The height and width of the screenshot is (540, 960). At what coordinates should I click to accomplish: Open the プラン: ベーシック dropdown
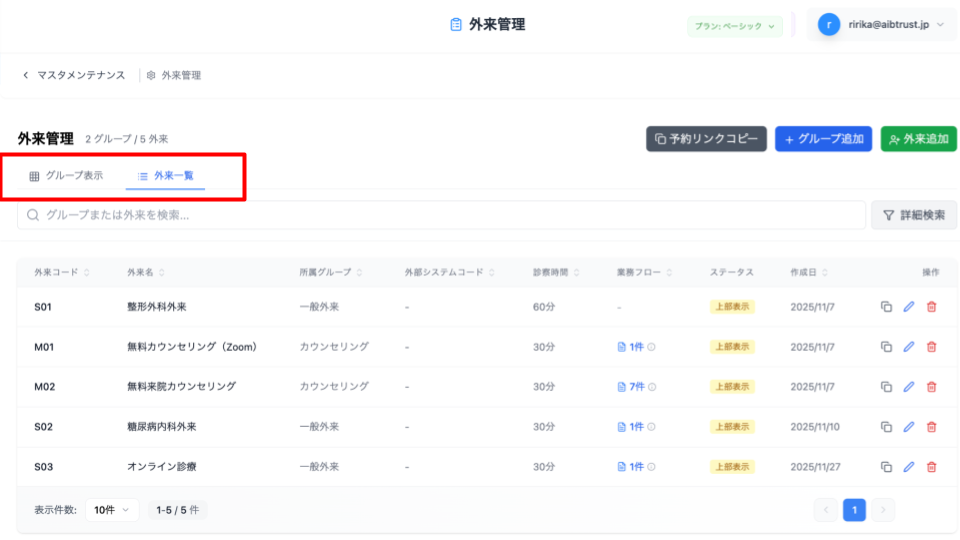pyautogui.click(x=735, y=26)
